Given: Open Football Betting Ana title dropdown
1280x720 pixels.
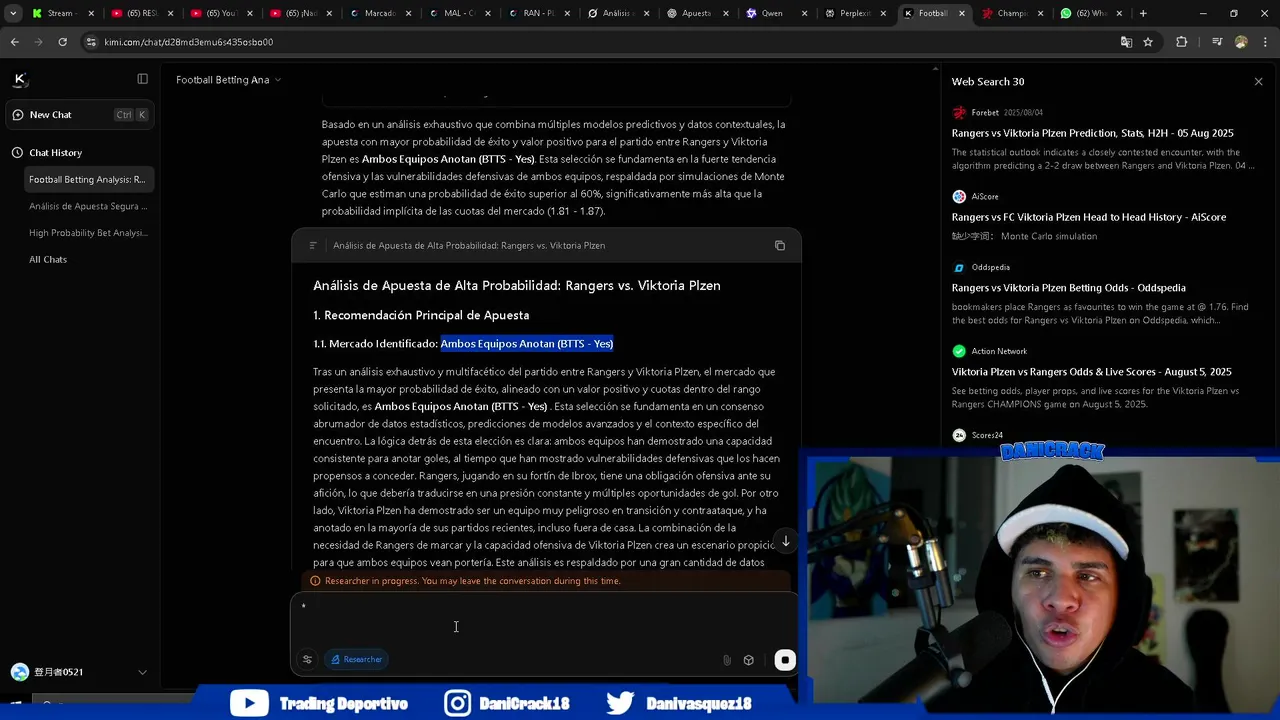Looking at the screenshot, I should [x=228, y=80].
